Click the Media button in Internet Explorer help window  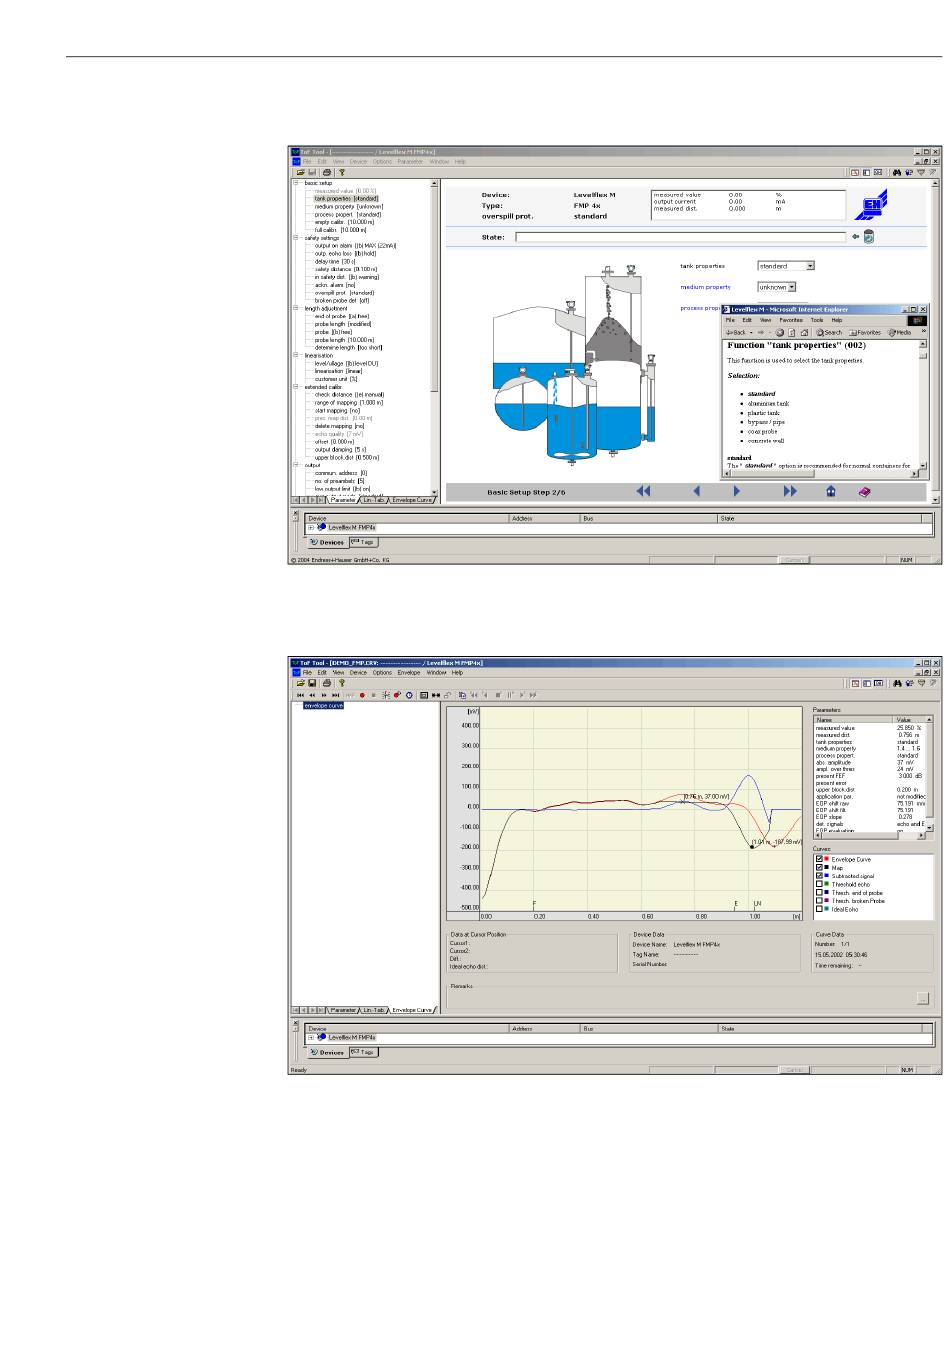[x=899, y=332]
